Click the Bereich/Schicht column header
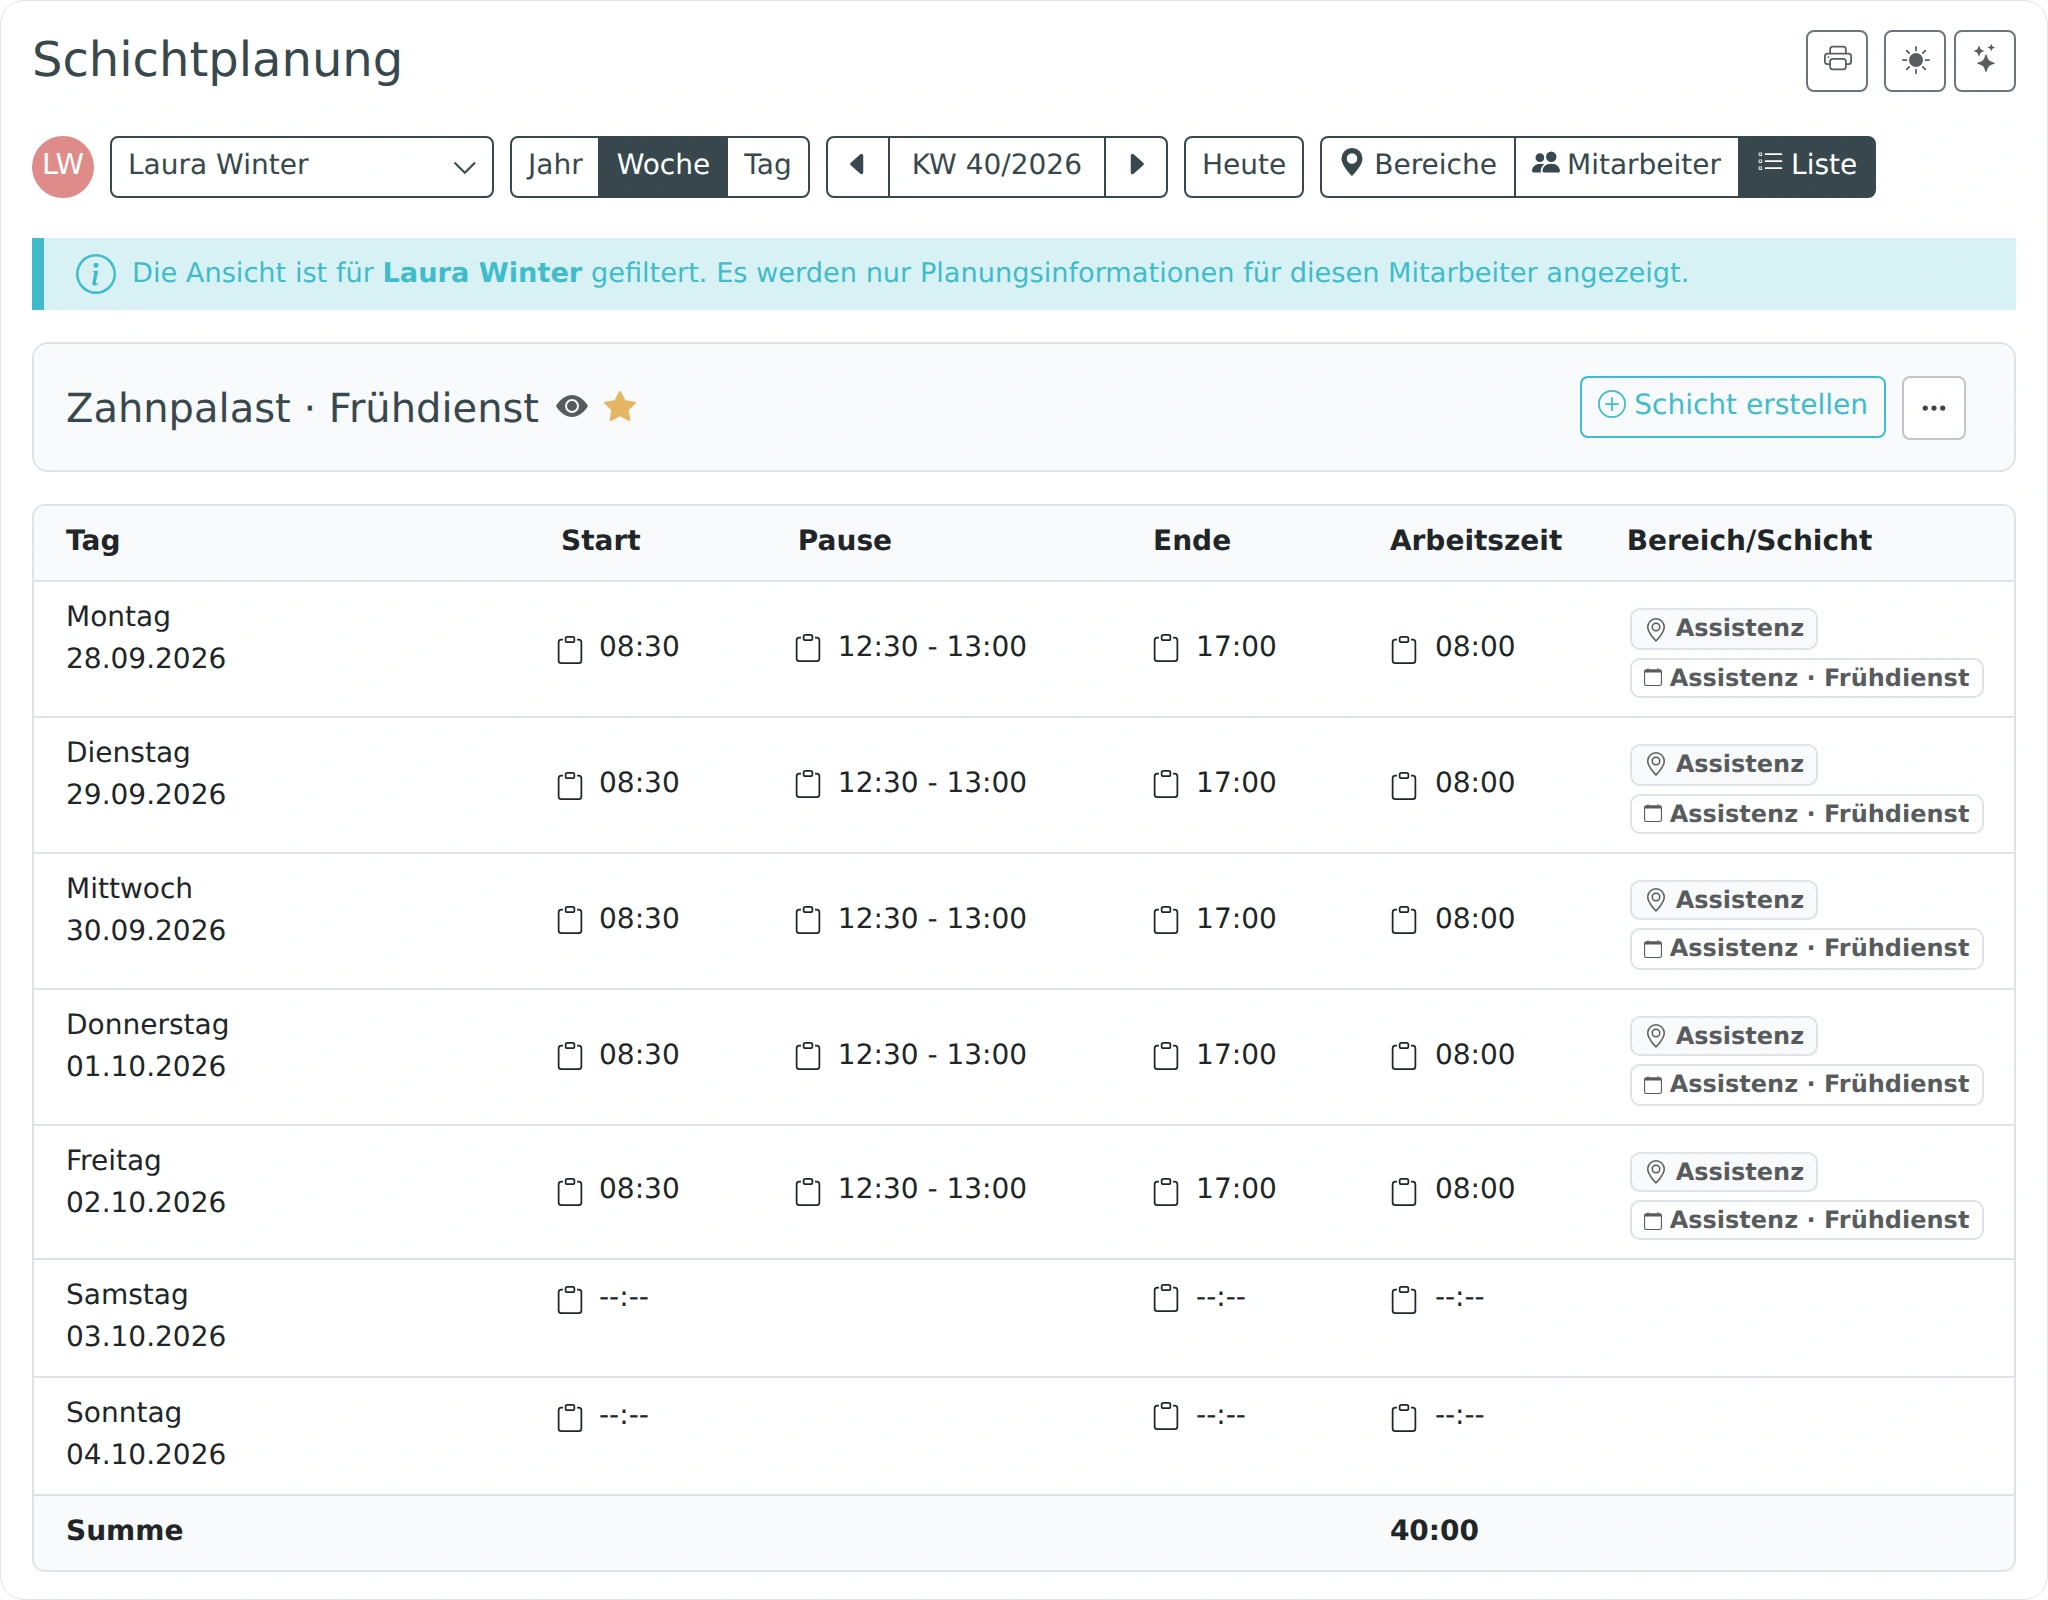2048x1600 pixels. click(1749, 540)
